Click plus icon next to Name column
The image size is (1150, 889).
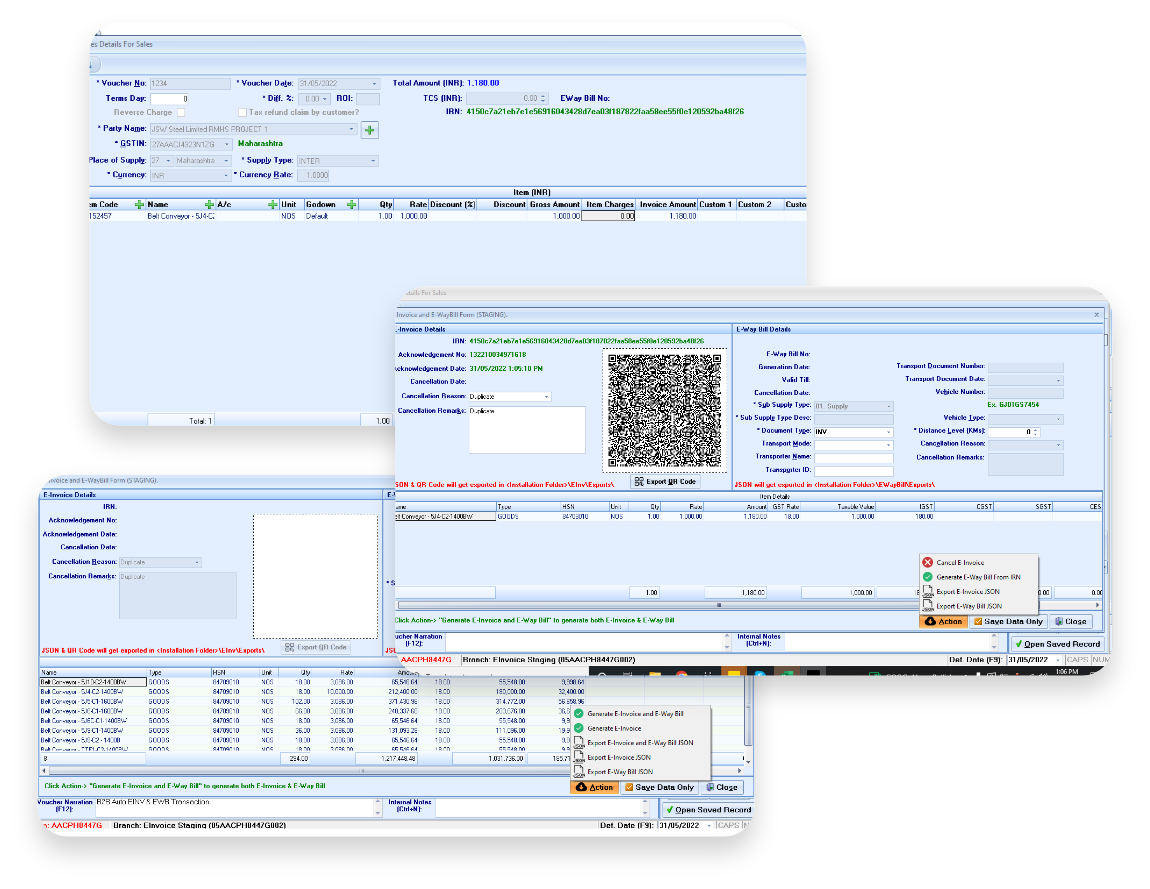coord(209,205)
